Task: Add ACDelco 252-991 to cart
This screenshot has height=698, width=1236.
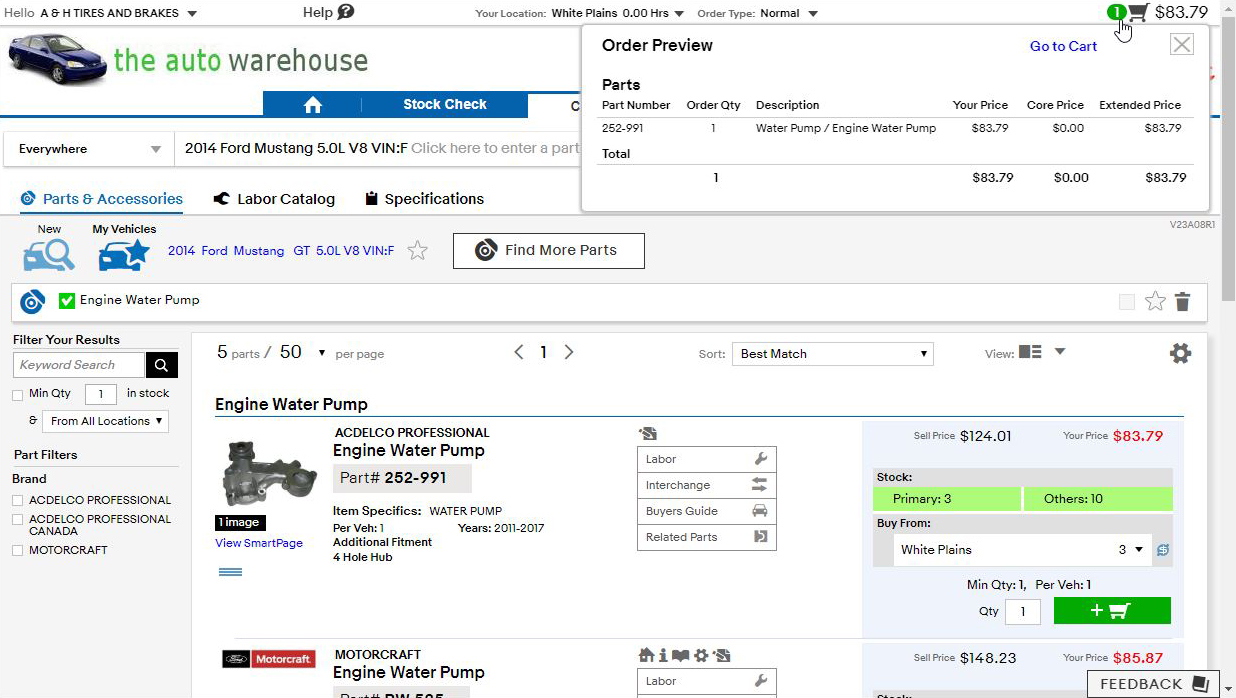Action: (x=1112, y=611)
